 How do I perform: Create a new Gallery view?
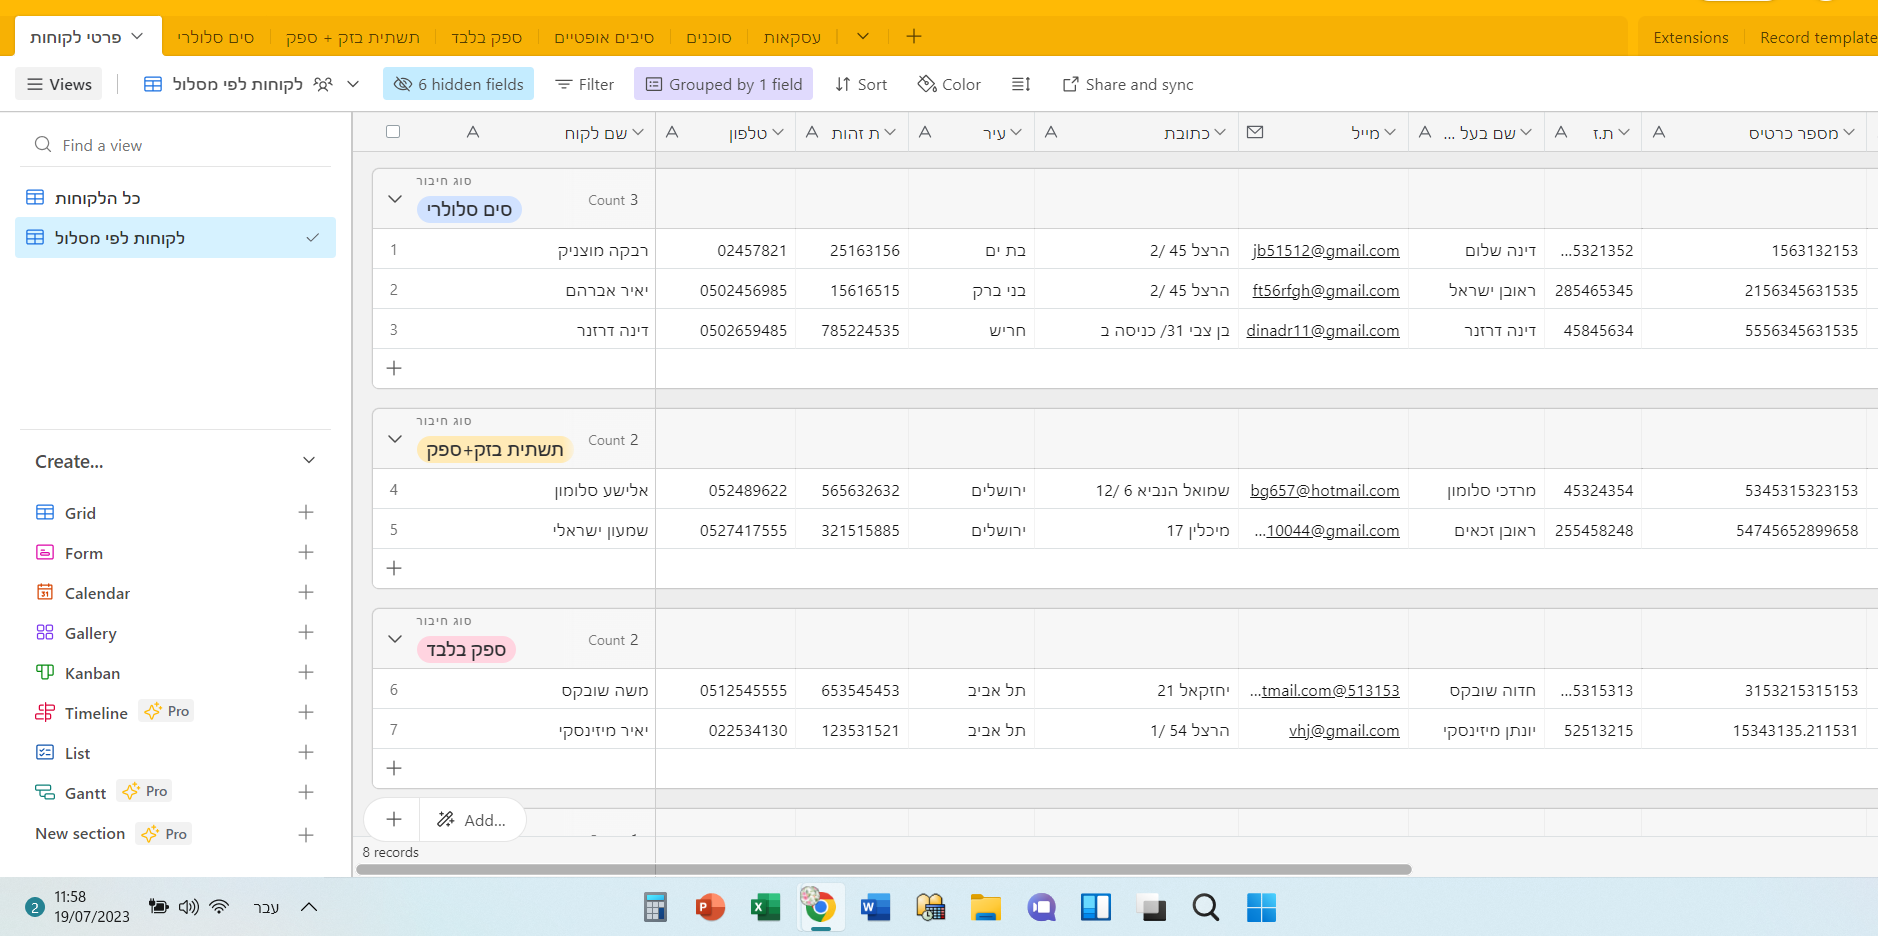pos(306,633)
